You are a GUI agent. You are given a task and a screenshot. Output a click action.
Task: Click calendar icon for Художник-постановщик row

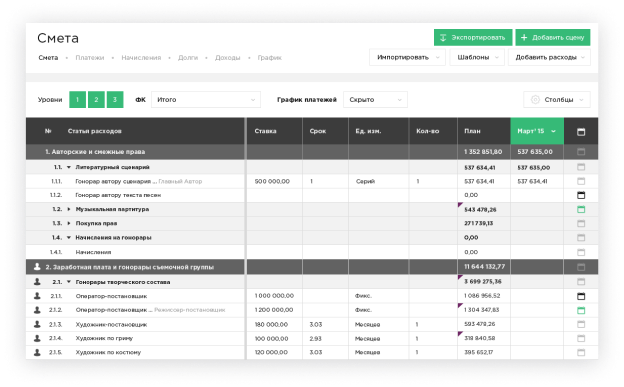(x=581, y=324)
